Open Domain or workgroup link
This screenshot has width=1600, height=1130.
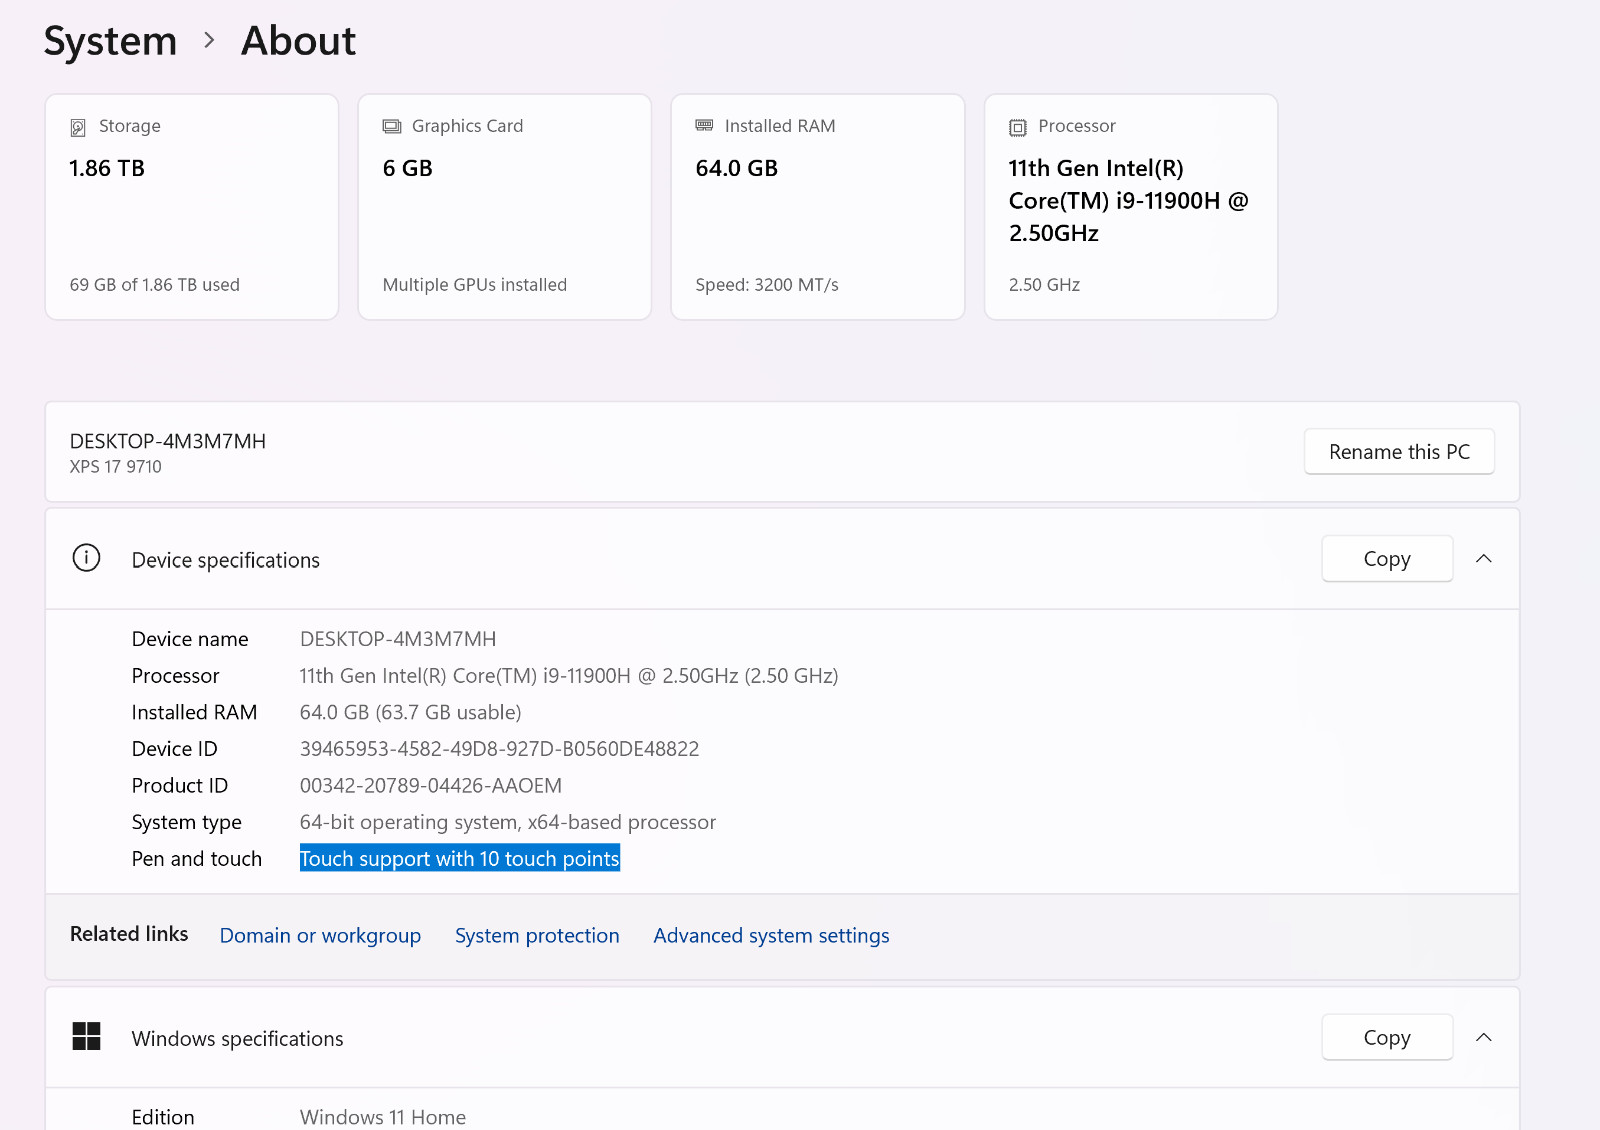320,936
